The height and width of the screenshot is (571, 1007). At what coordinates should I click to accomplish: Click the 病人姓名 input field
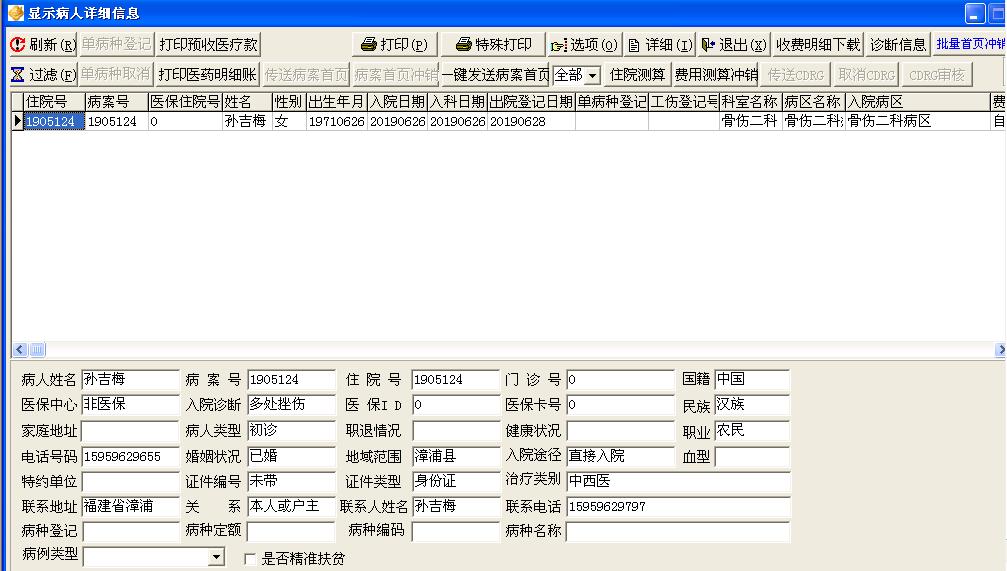point(130,380)
